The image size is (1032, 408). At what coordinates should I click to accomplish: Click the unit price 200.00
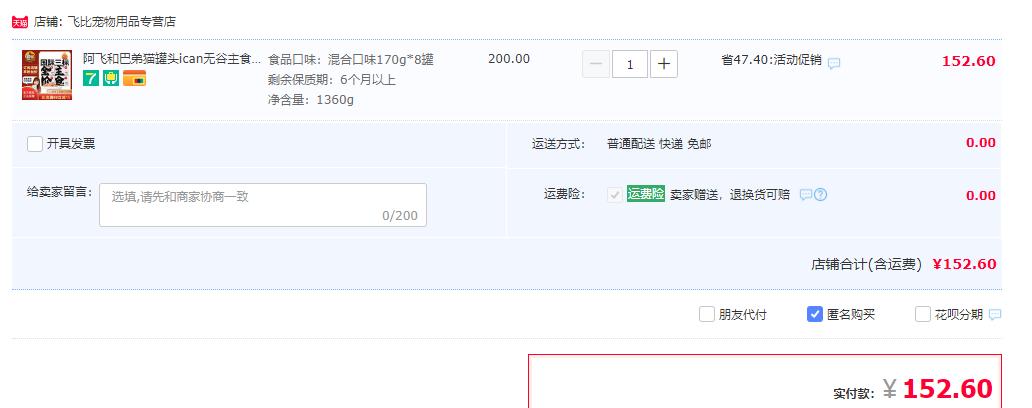pos(509,59)
